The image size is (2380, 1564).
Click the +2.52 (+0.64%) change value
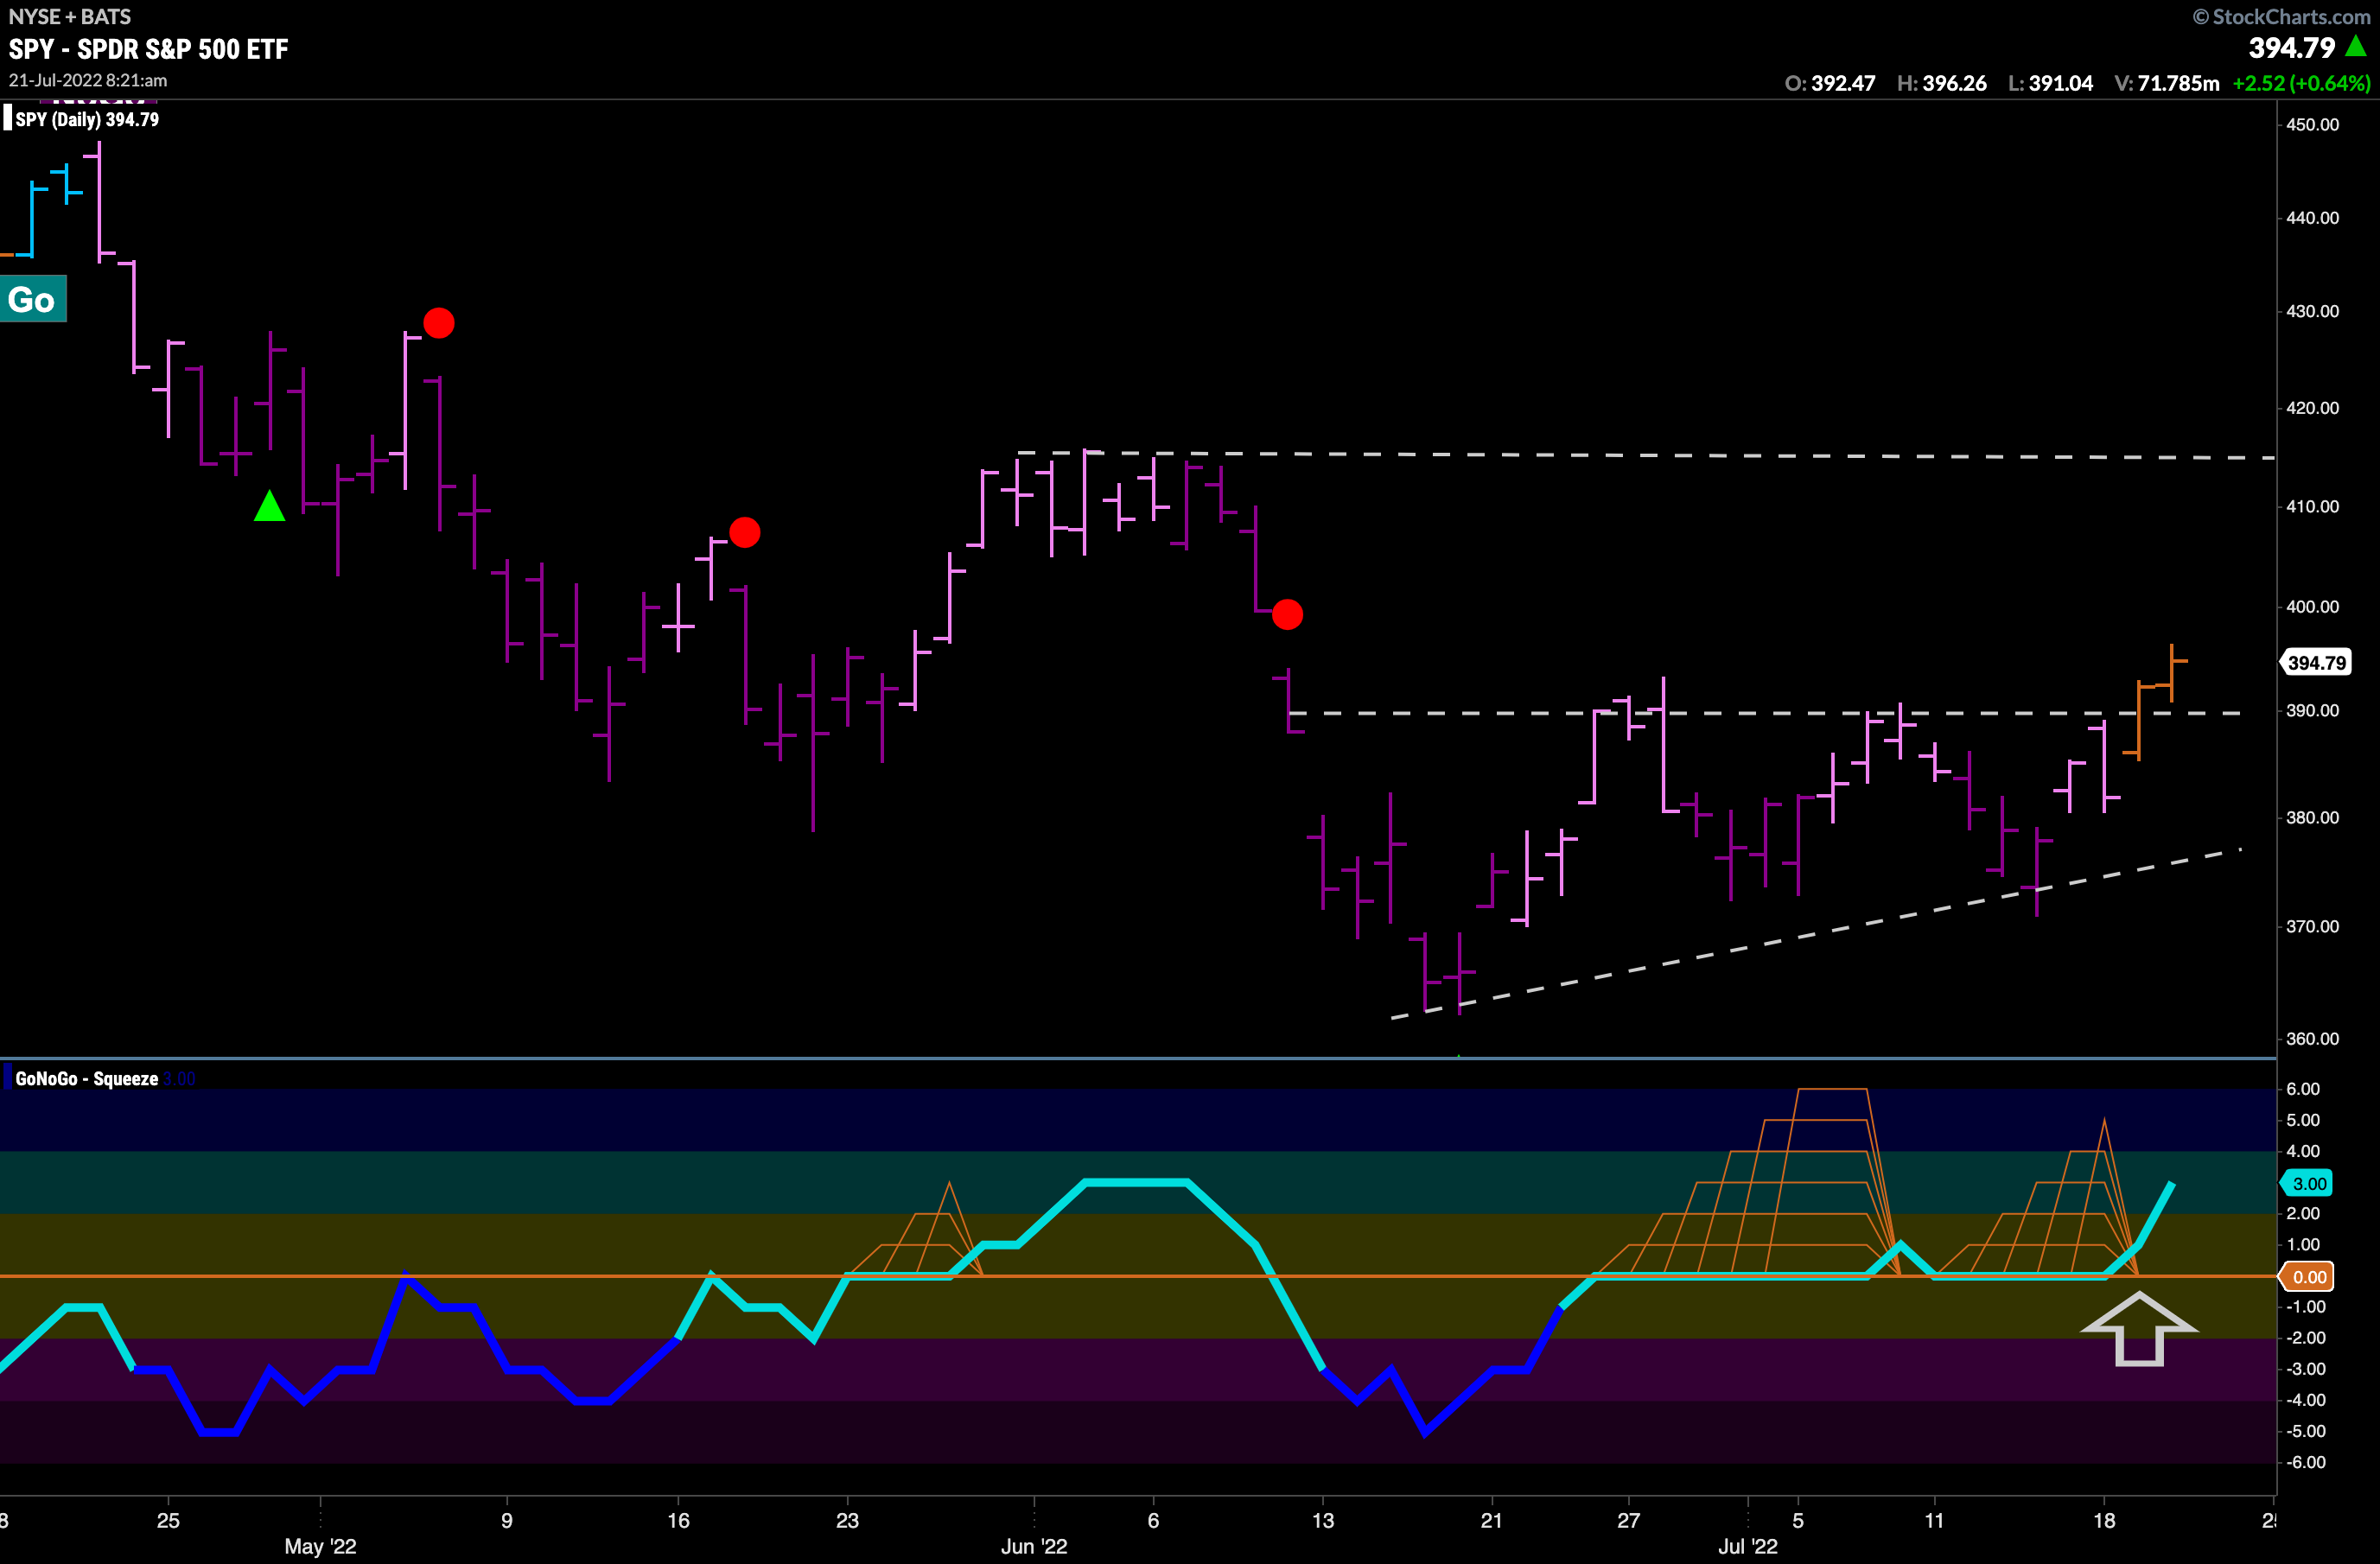(2301, 83)
